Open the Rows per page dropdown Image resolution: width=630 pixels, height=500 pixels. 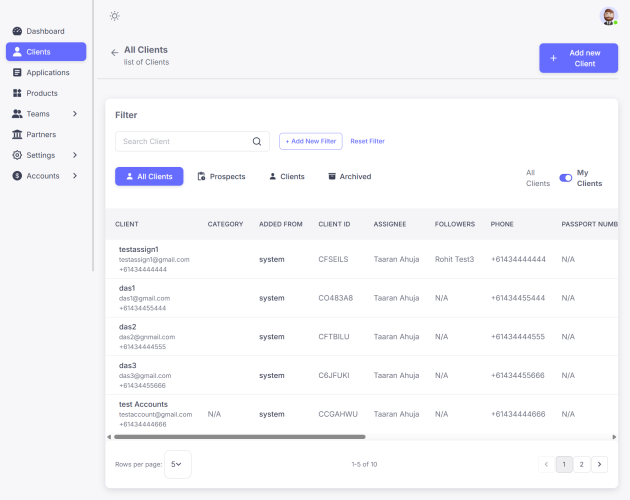point(178,464)
